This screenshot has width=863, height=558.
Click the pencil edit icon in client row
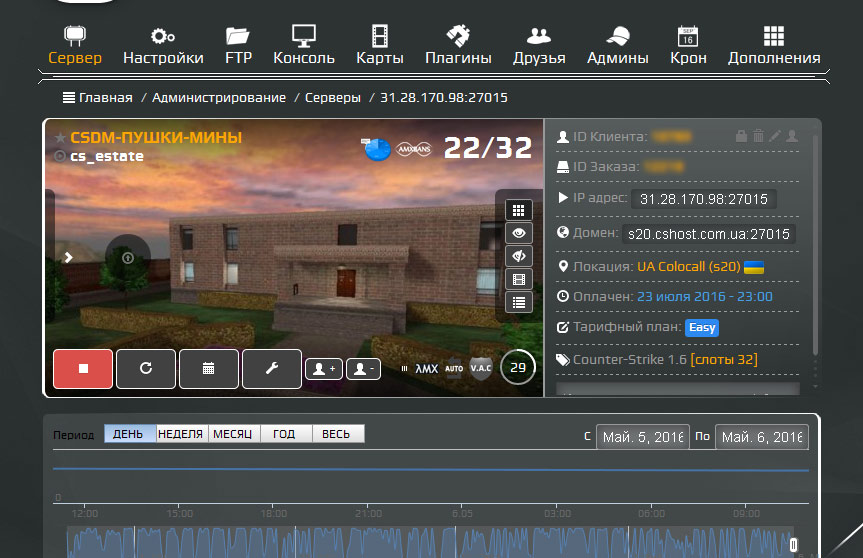click(x=775, y=135)
